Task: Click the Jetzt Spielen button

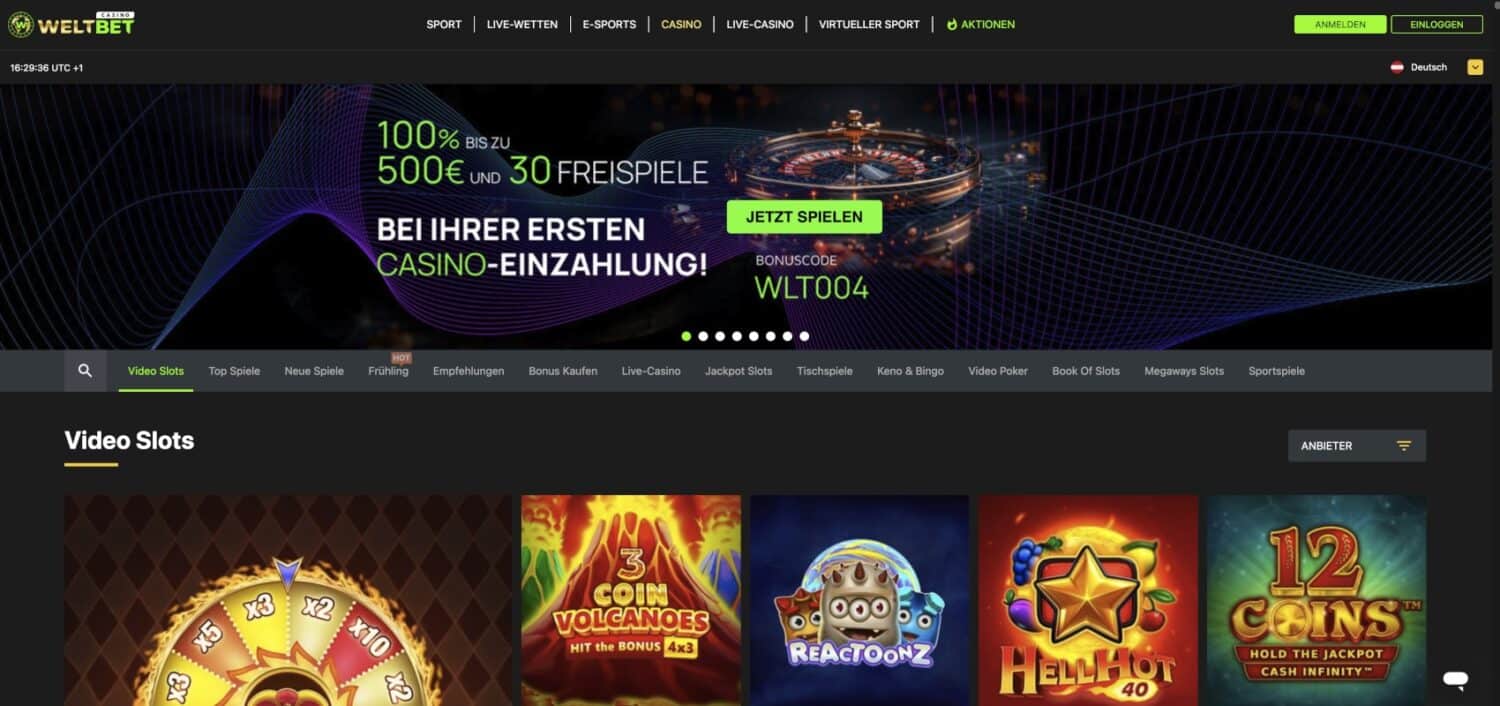Action: (804, 217)
